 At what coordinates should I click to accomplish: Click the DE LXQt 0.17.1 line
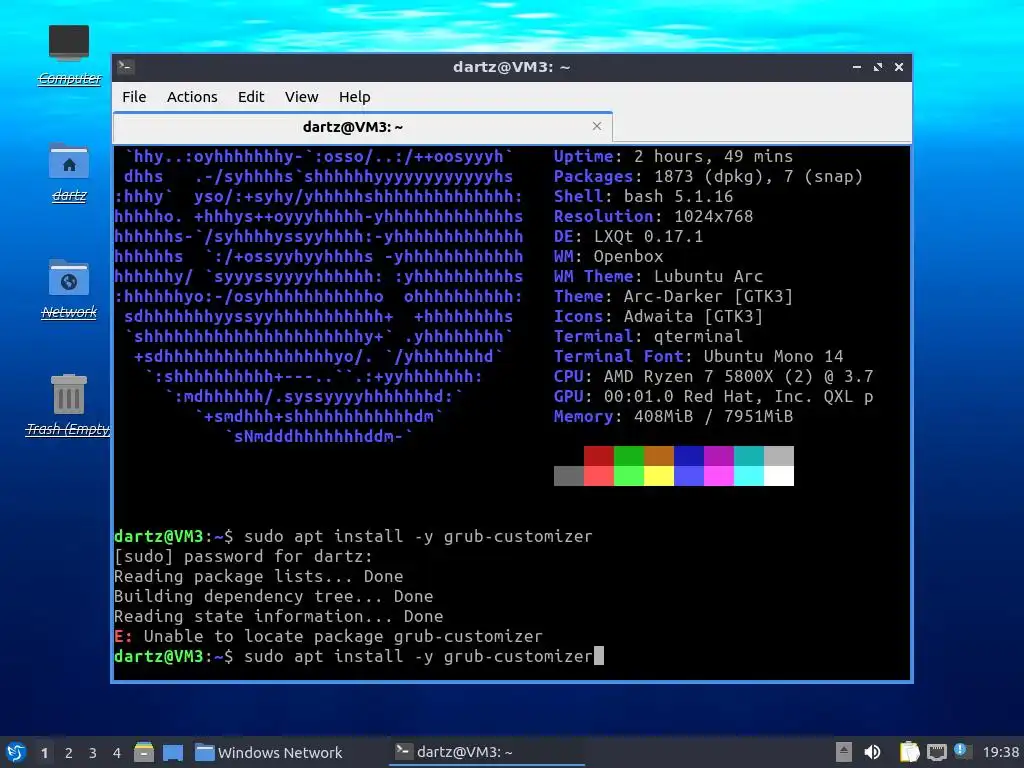click(628, 236)
